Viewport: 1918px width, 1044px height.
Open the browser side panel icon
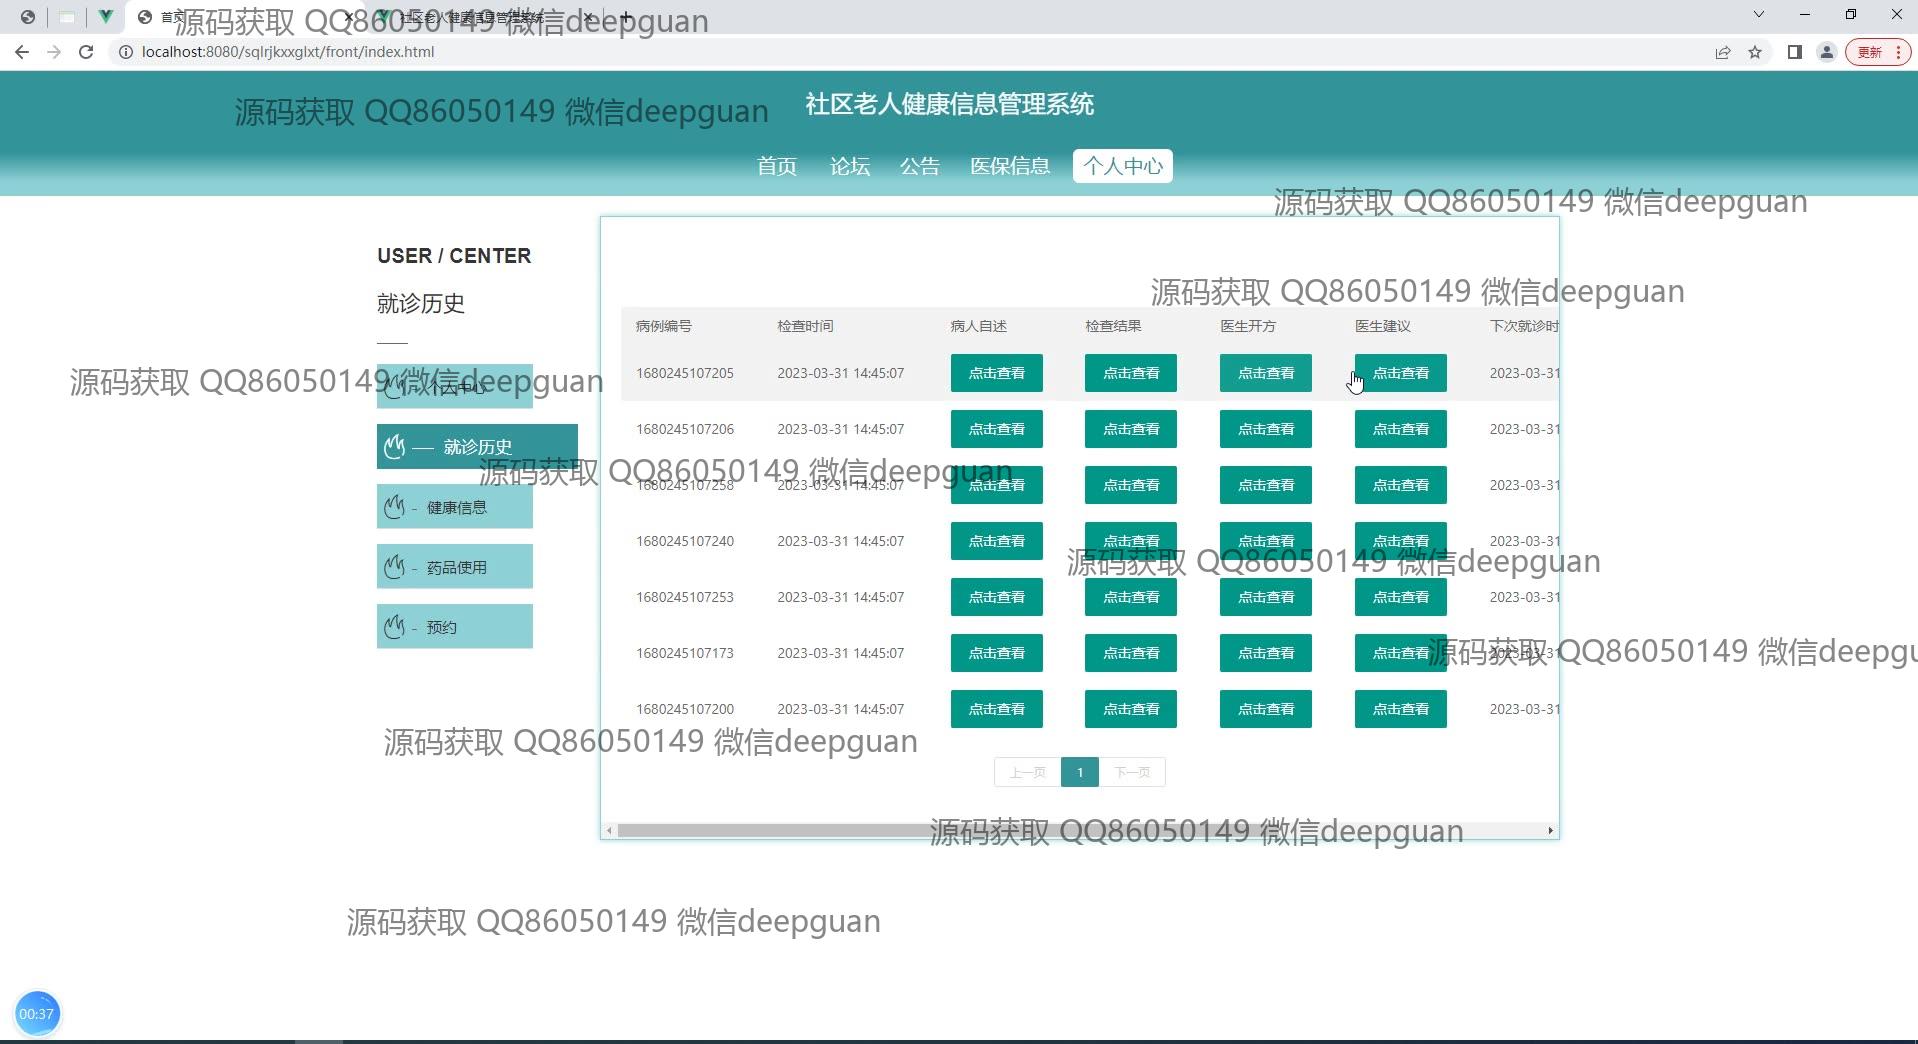click(1794, 52)
